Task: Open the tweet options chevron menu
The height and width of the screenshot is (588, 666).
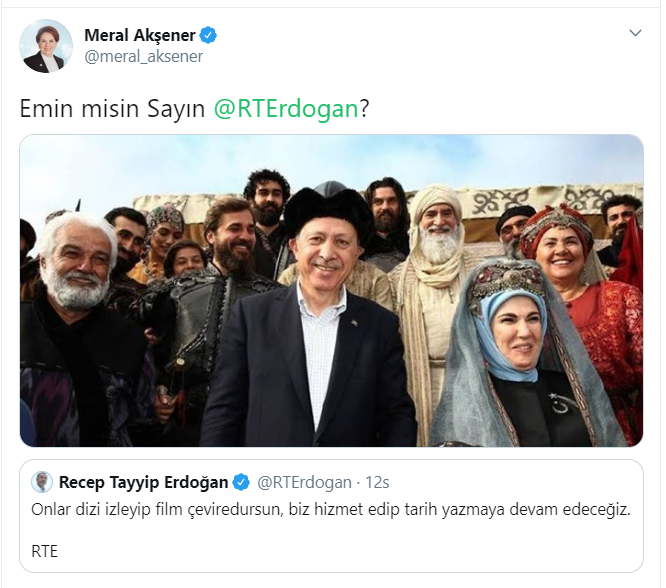Action: (635, 33)
